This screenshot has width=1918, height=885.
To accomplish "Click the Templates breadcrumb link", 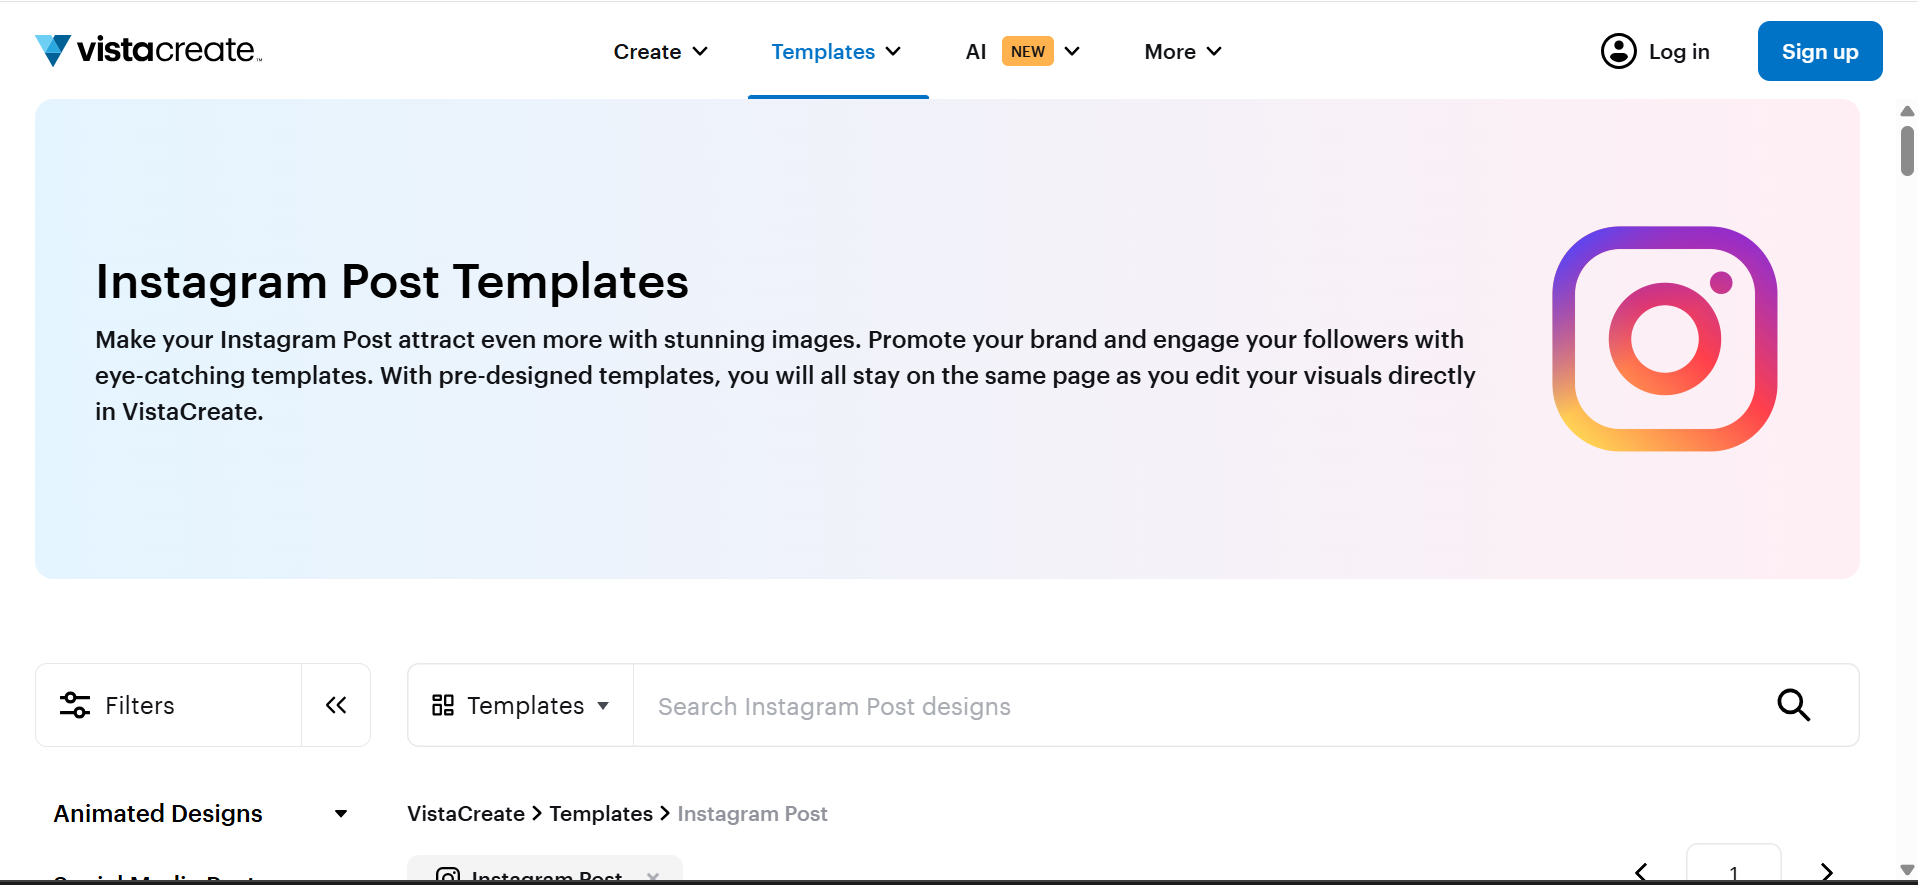I will point(601,814).
